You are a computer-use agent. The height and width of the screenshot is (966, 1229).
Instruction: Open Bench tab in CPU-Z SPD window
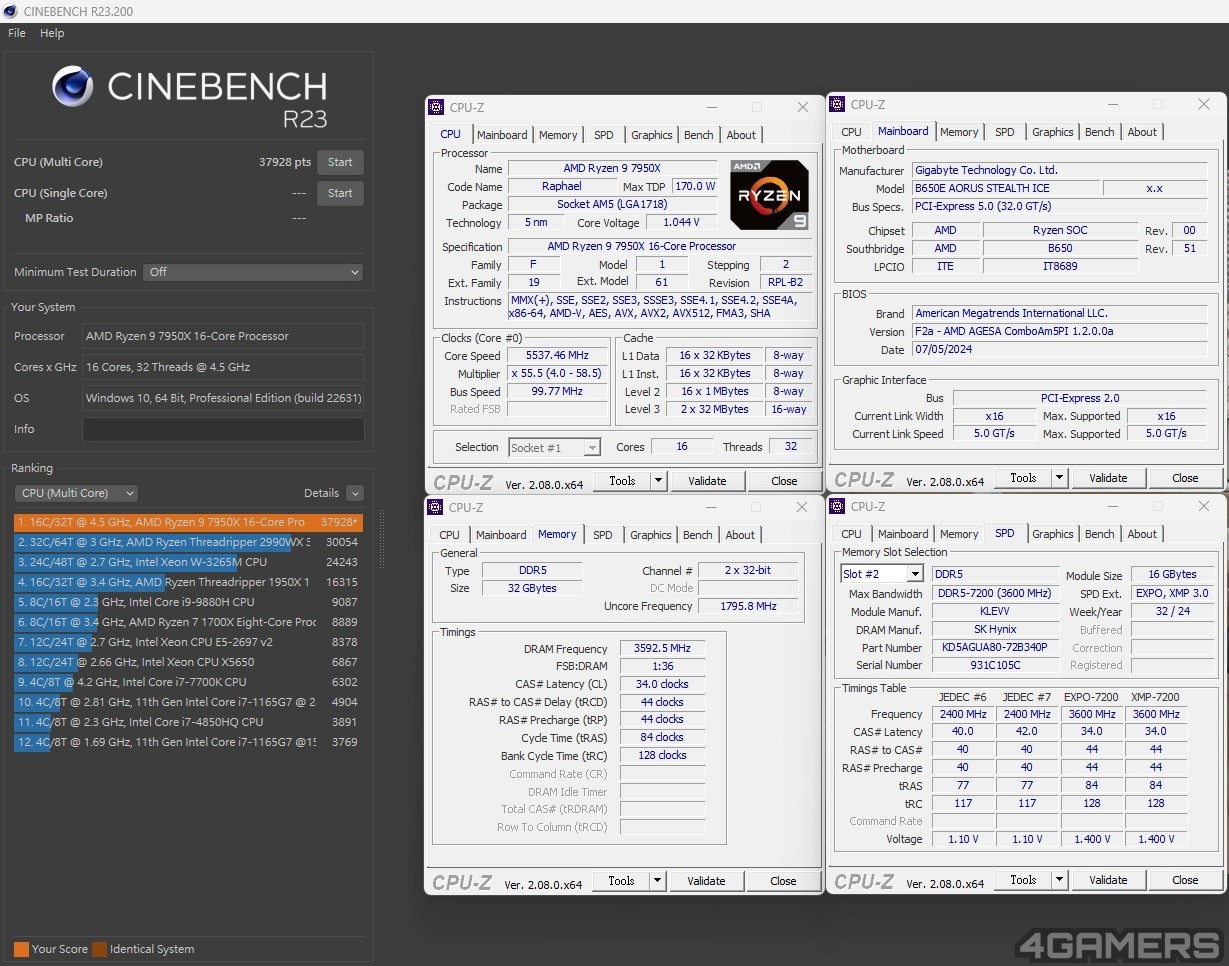[x=1099, y=534]
